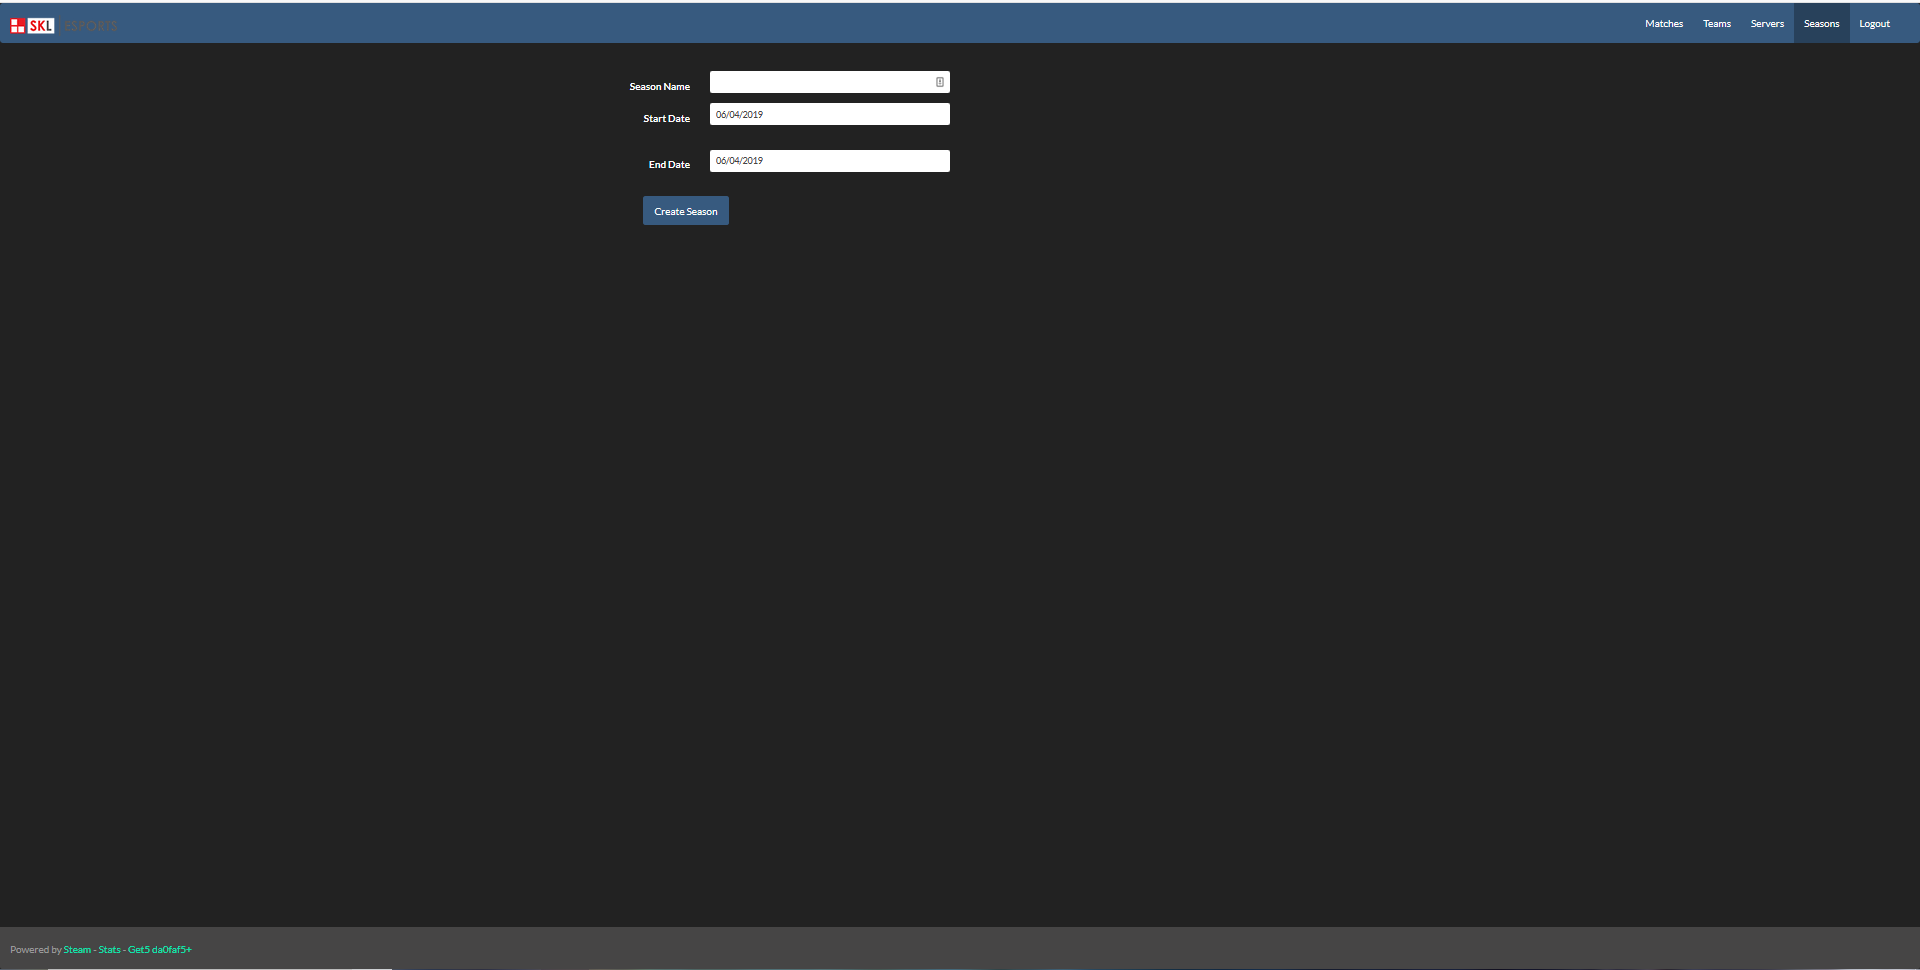
Task: Open the Servers page
Action: tap(1767, 23)
